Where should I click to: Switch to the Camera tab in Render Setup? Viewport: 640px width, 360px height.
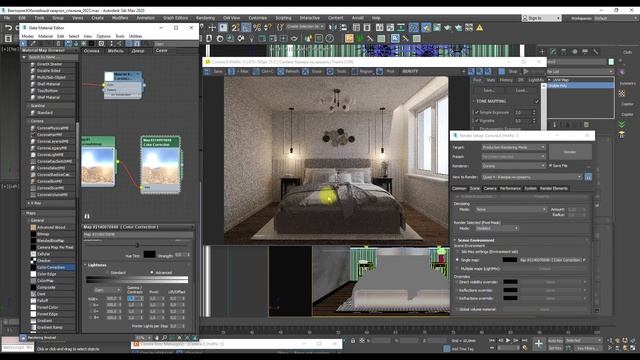490,189
